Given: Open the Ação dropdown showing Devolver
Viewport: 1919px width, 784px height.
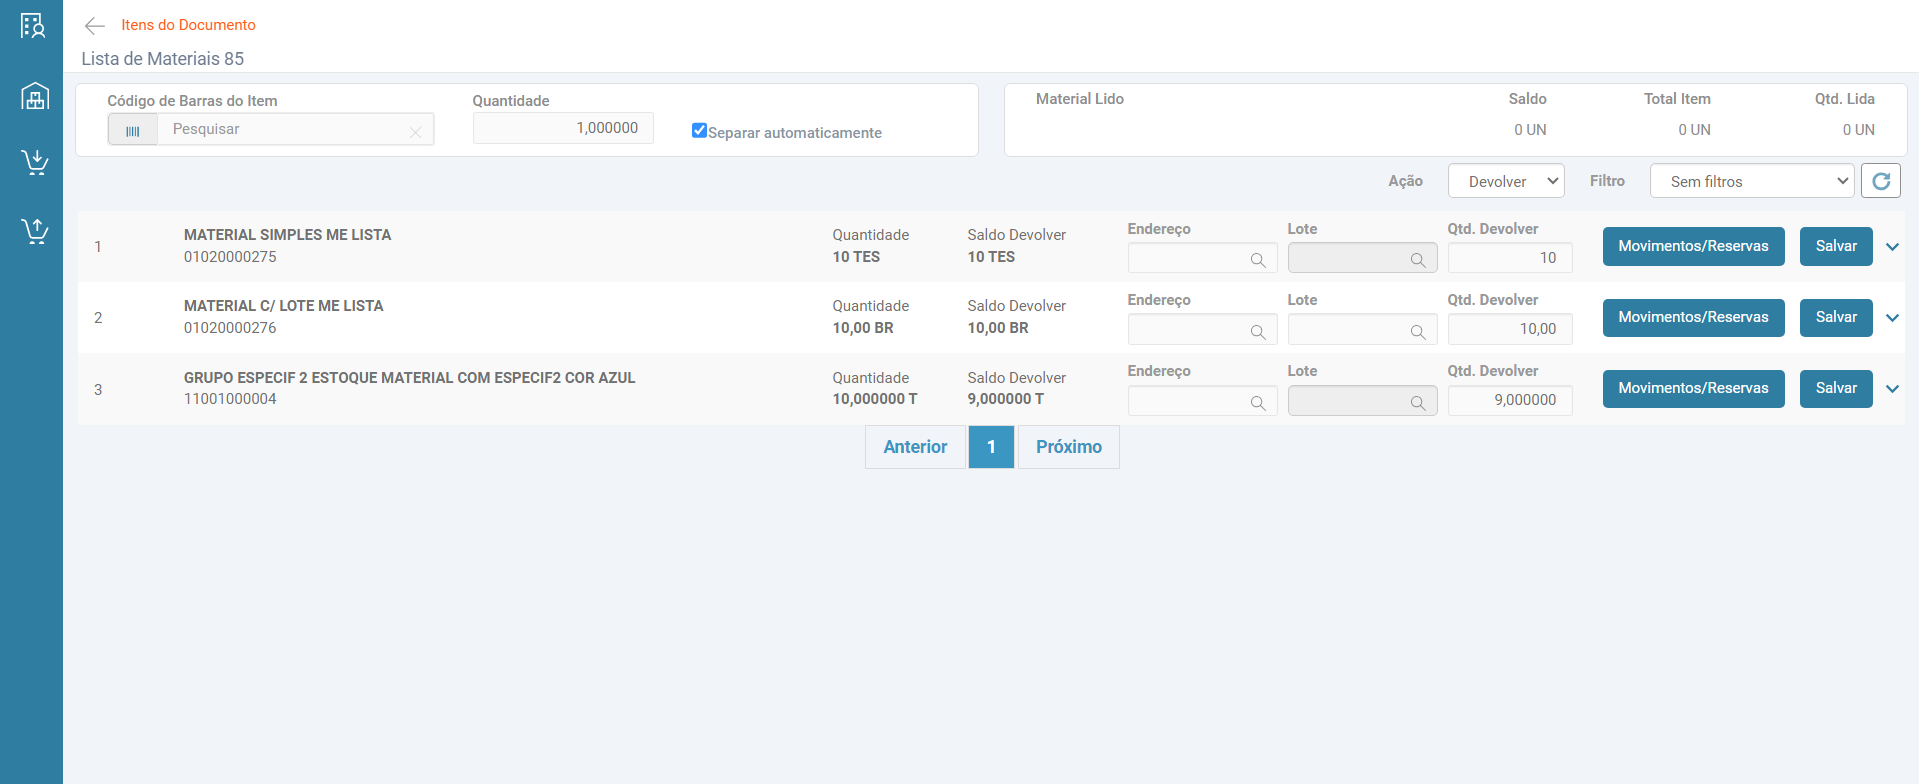Looking at the screenshot, I should point(1506,181).
